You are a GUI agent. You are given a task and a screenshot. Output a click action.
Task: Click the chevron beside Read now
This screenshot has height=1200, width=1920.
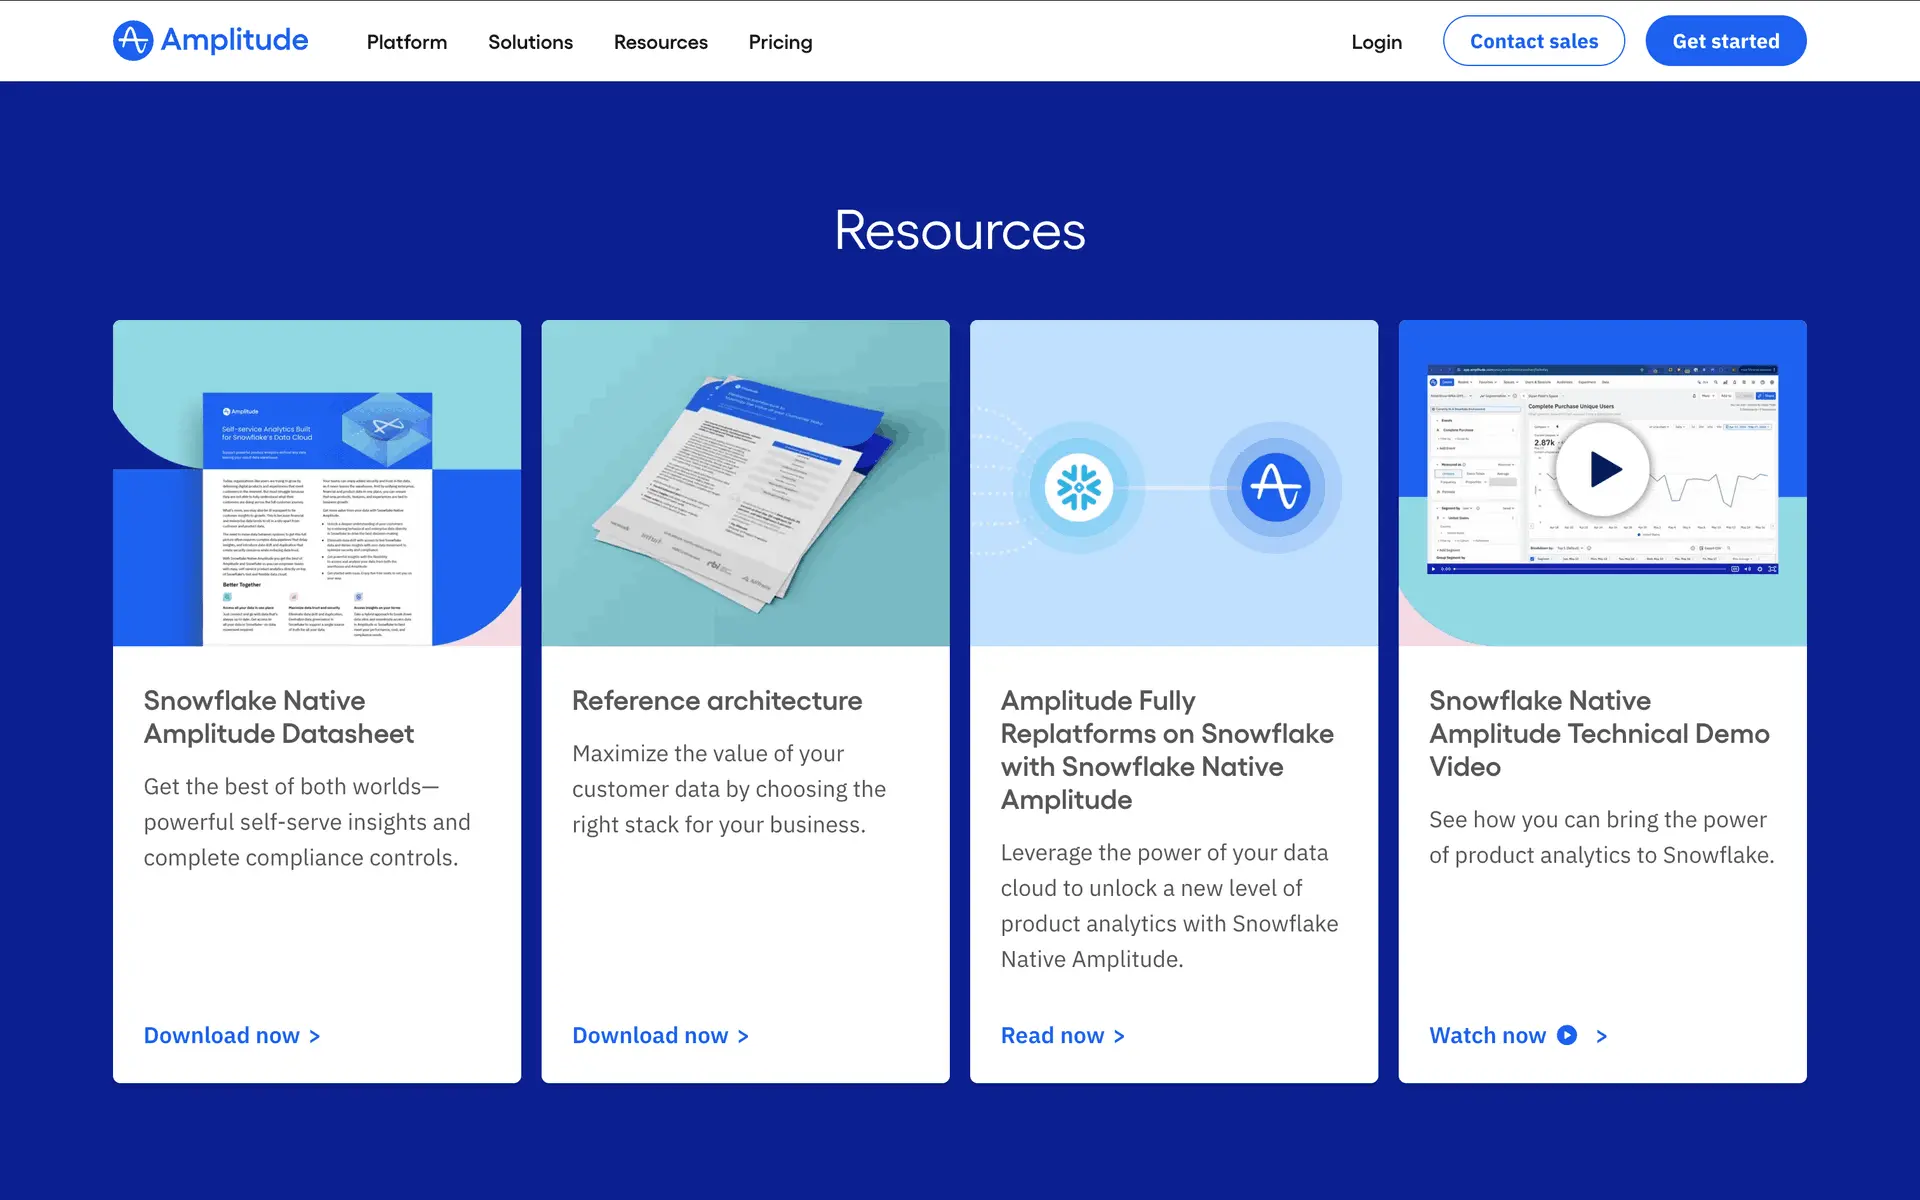point(1119,1036)
